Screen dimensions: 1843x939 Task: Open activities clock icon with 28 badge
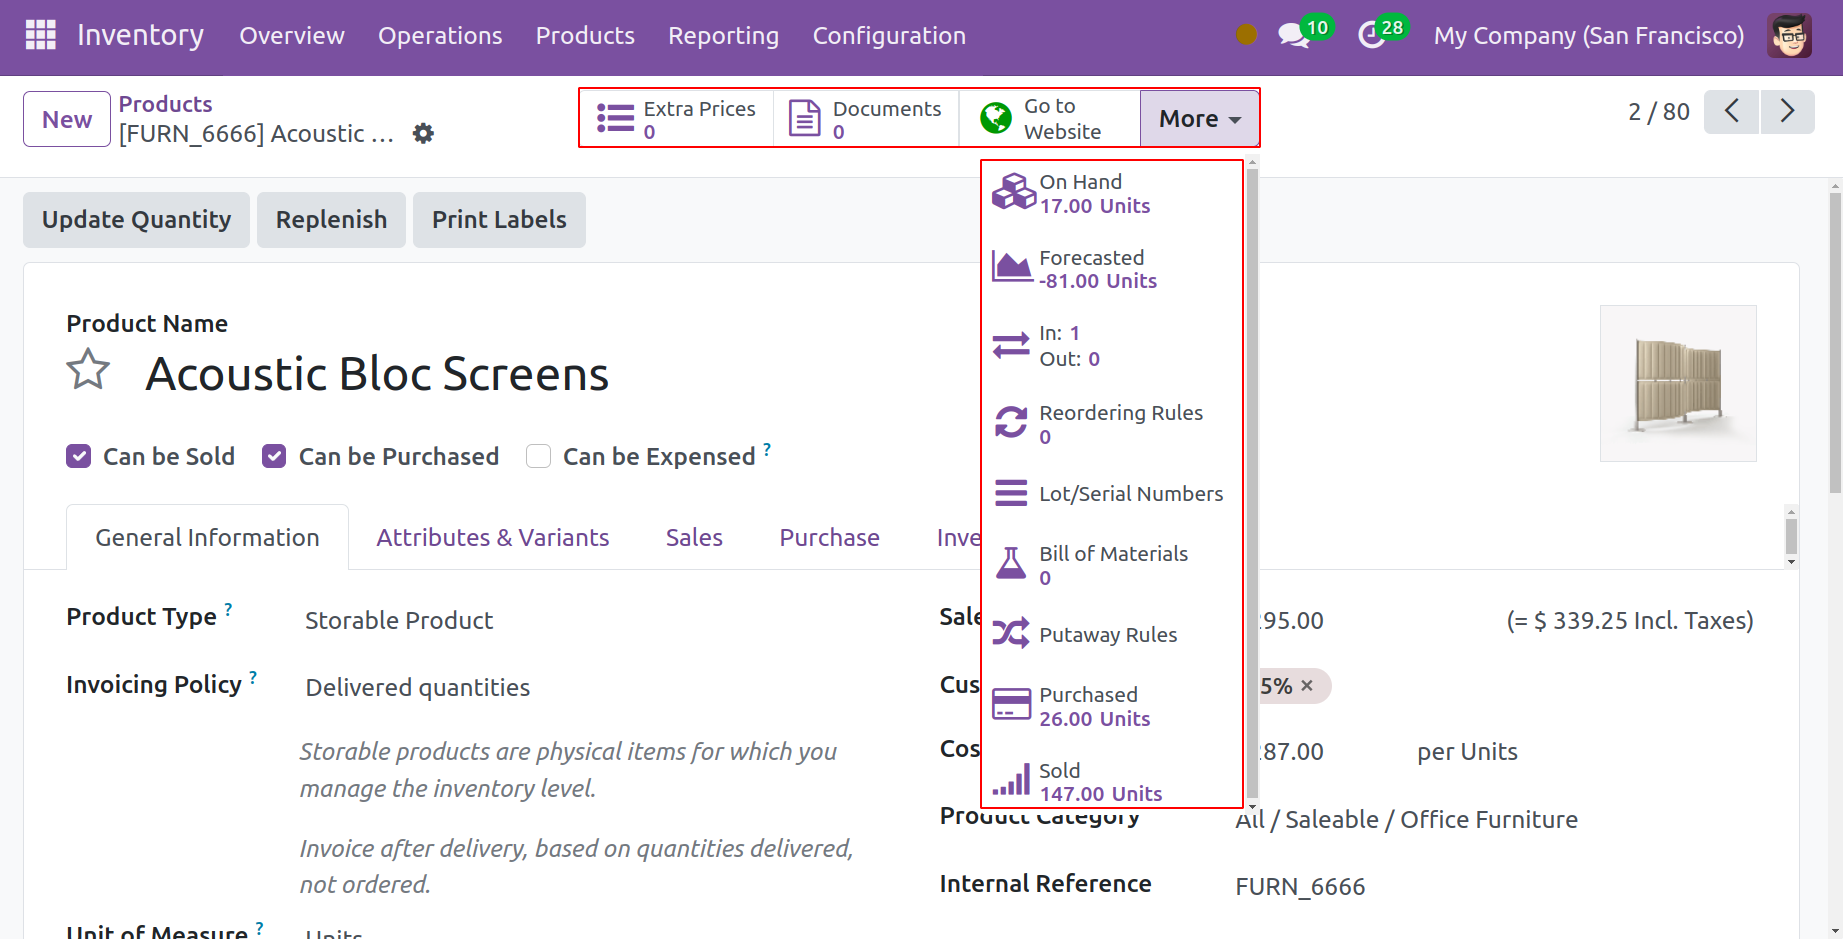1372,36
